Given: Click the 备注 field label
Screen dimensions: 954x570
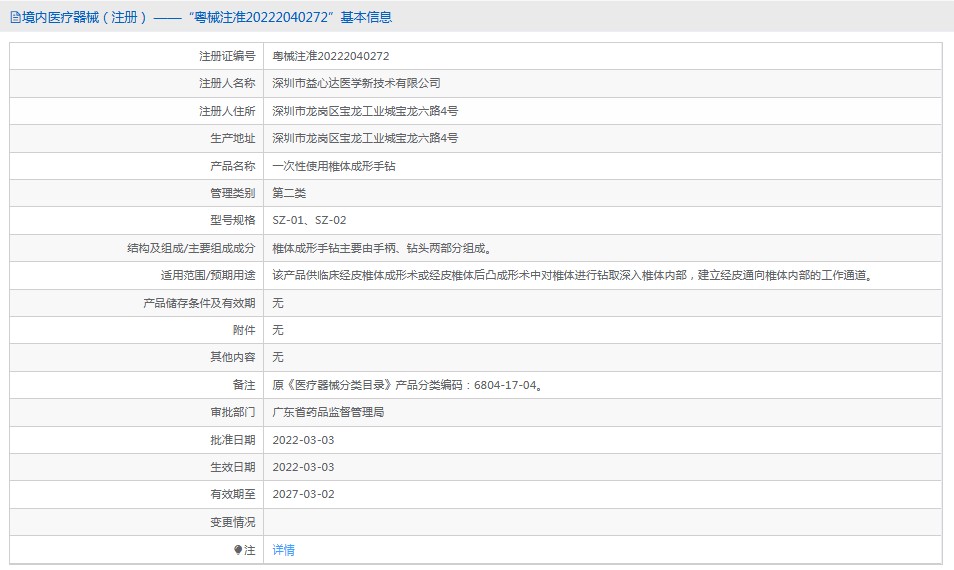Looking at the screenshot, I should point(244,385).
